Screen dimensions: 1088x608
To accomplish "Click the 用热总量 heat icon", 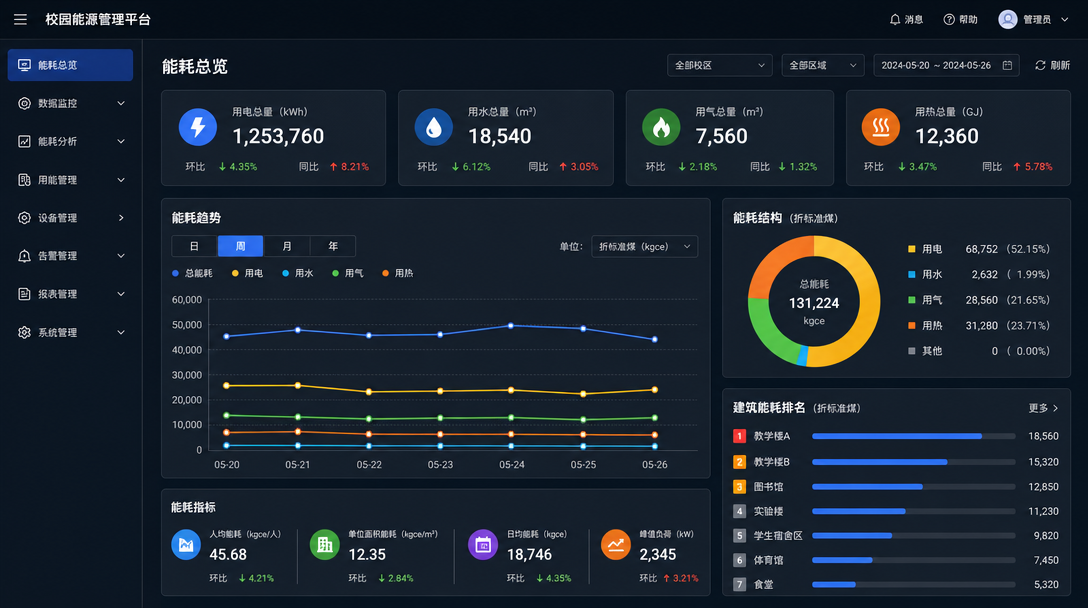I will (881, 127).
